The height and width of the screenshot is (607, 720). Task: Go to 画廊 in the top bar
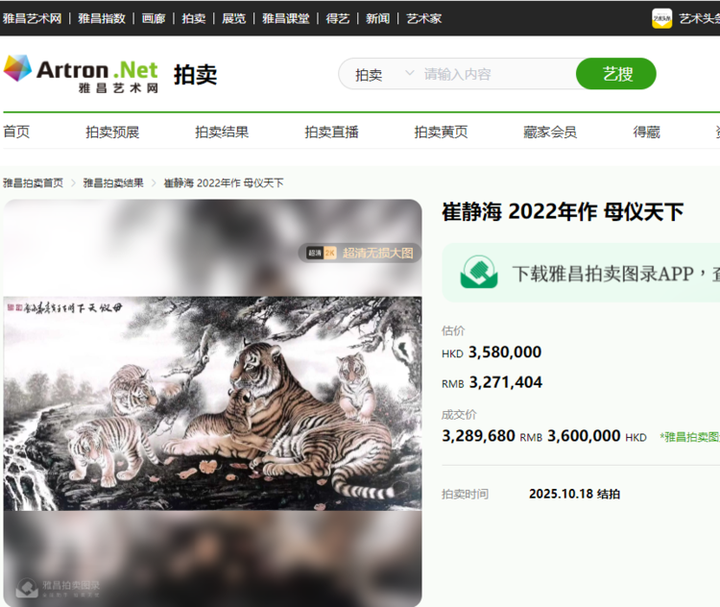click(x=153, y=18)
